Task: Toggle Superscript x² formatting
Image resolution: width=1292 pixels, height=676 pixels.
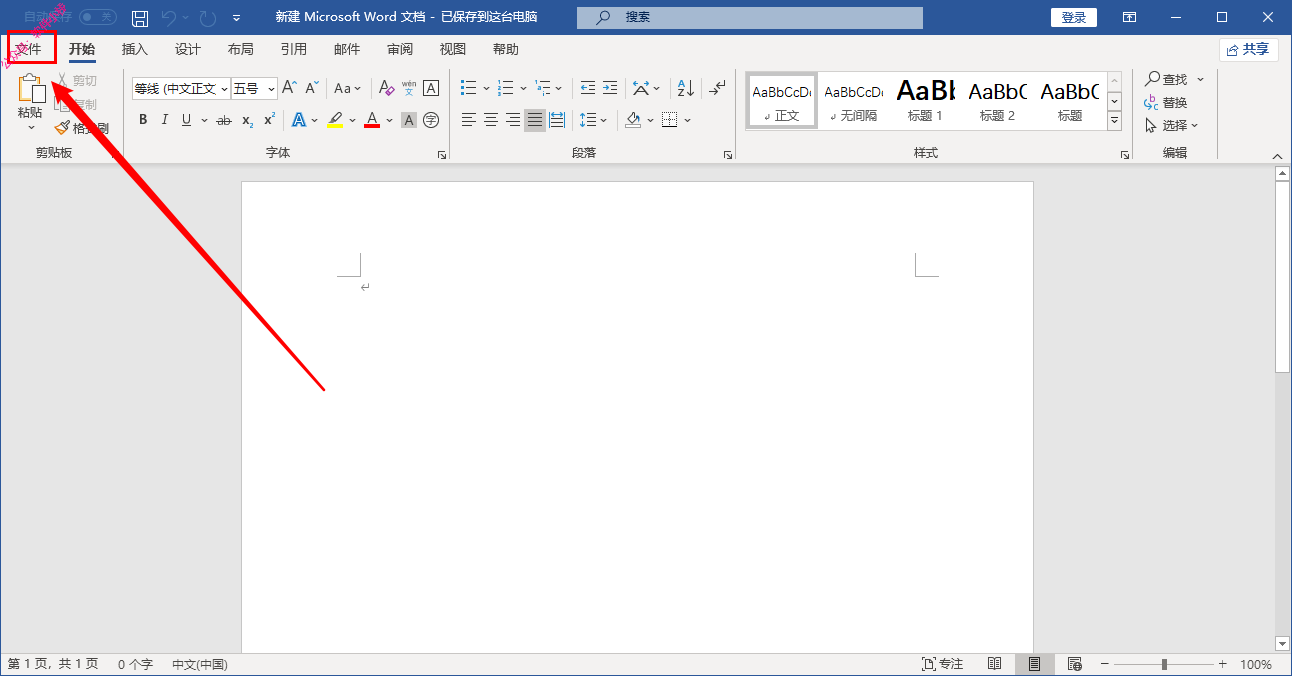Action: point(269,120)
